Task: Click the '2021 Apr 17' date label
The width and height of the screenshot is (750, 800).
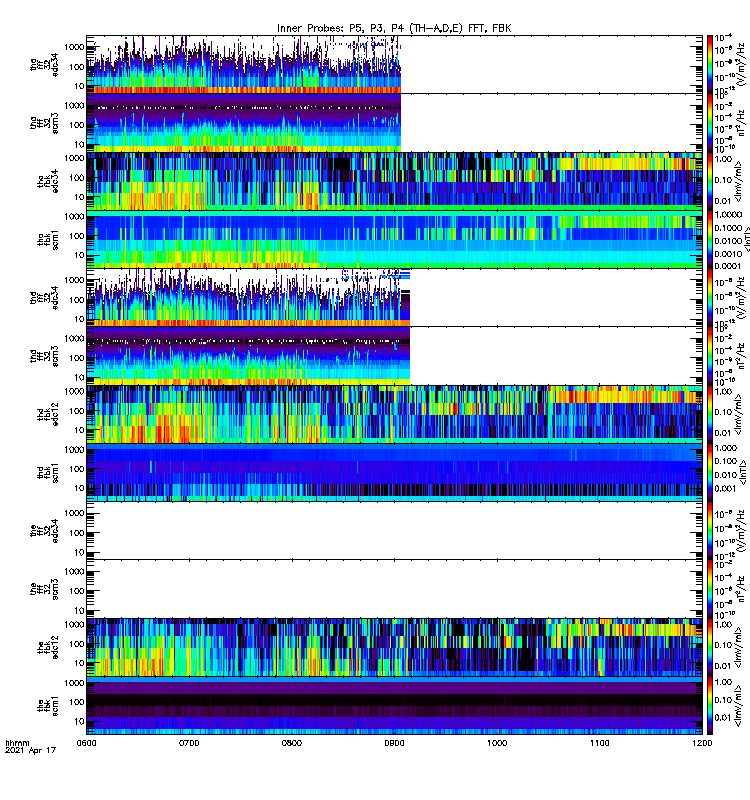Action: (x=31, y=750)
